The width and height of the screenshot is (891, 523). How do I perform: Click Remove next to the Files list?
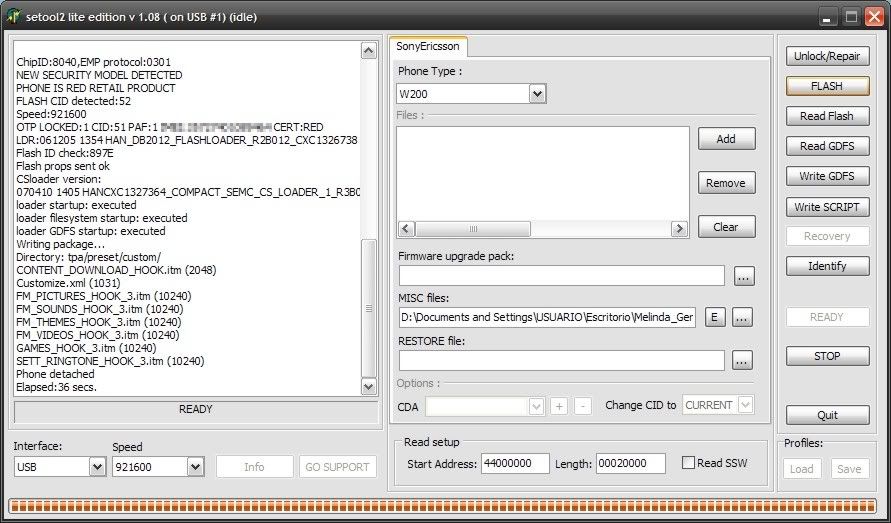click(x=726, y=183)
